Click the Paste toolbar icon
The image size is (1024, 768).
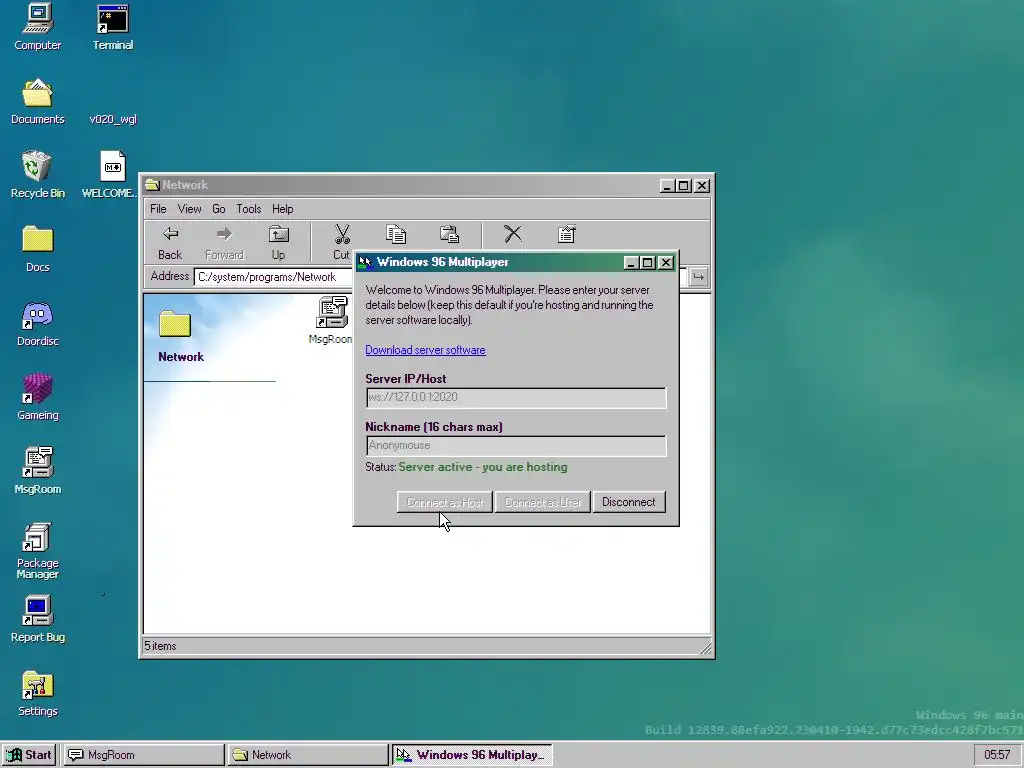tap(449, 234)
